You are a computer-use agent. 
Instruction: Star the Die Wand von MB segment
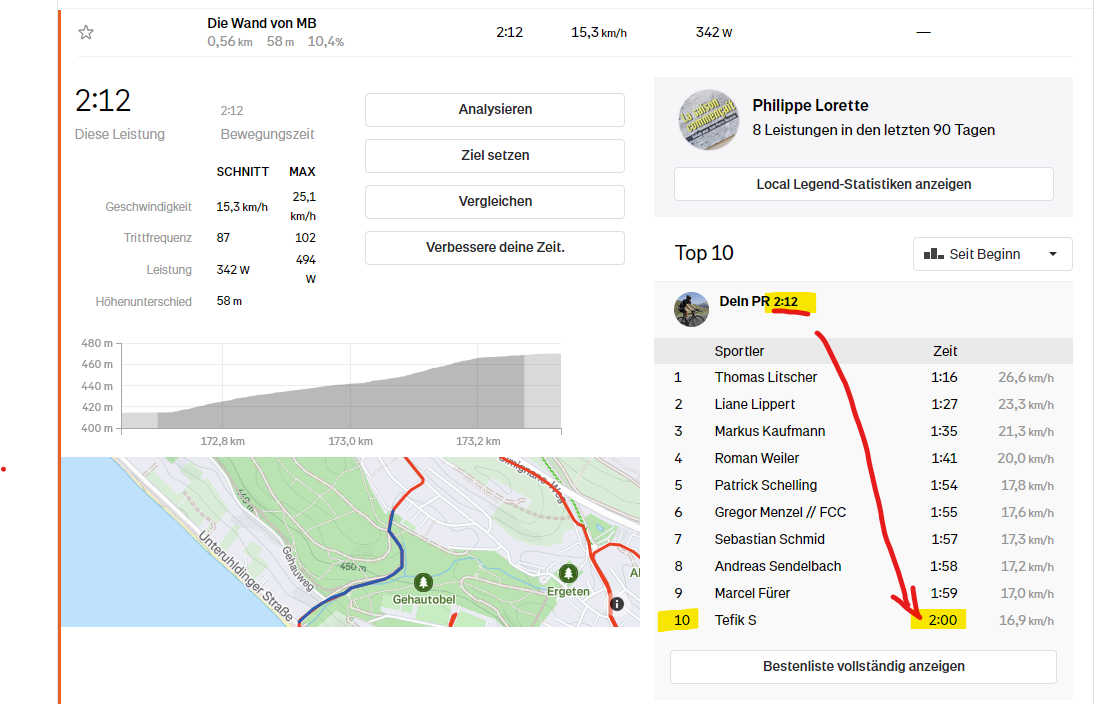[86, 32]
